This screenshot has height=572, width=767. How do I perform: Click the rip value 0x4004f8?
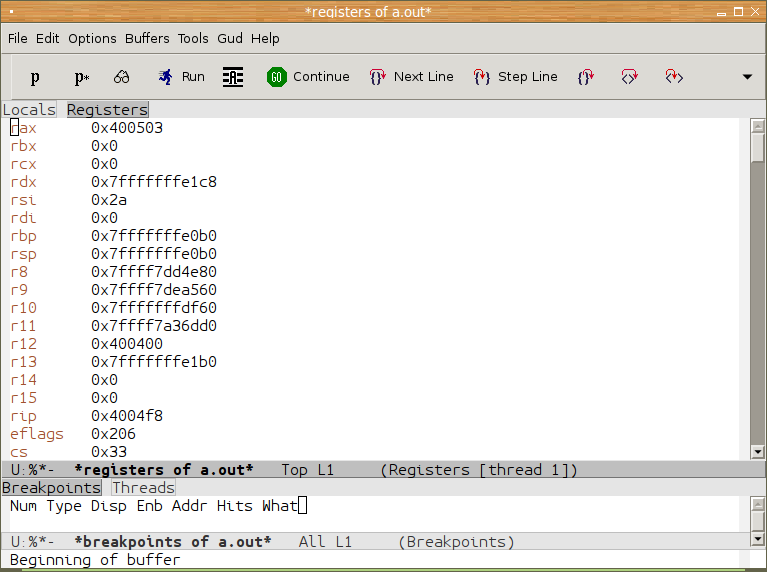[x=127, y=416]
